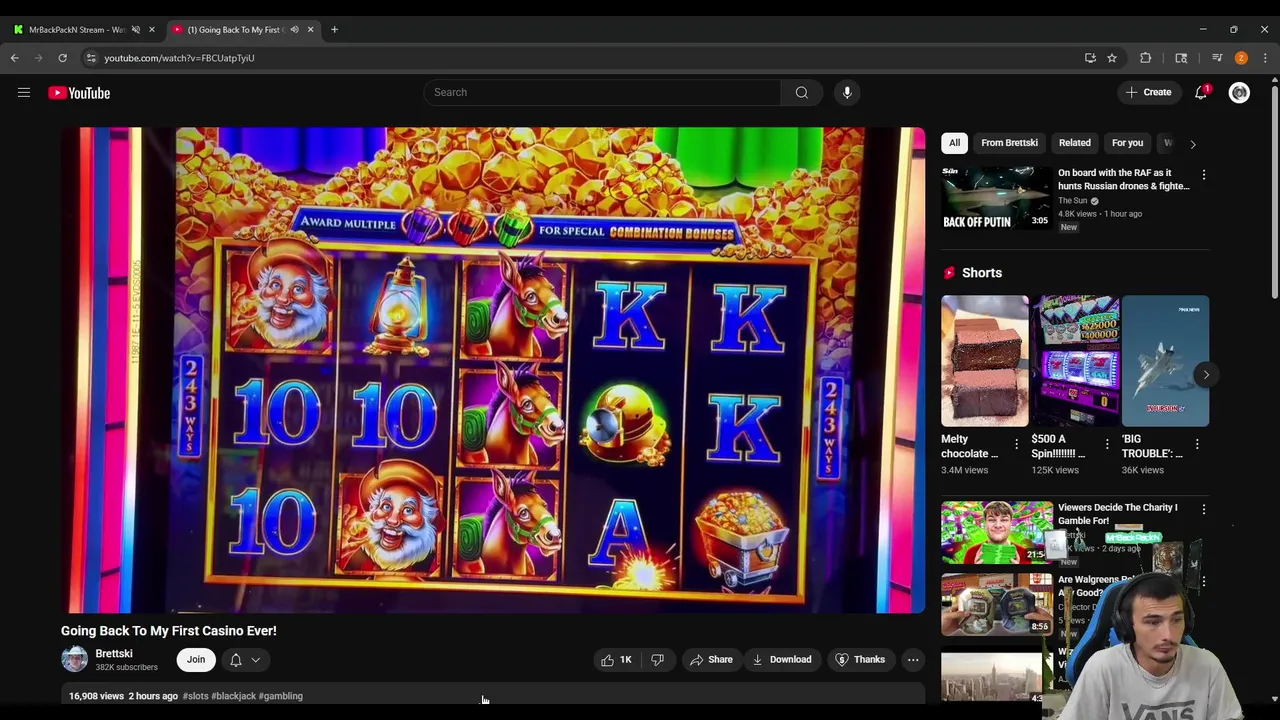1280x720 pixels.
Task: Open tab search icon in toolbar
Action: tap(1181, 58)
